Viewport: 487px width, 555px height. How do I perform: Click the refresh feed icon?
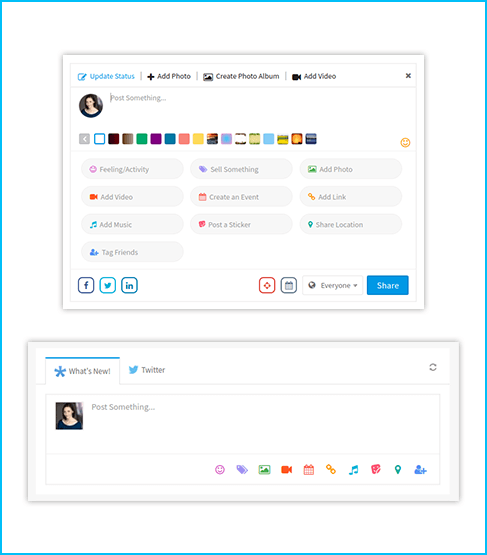[x=433, y=367]
